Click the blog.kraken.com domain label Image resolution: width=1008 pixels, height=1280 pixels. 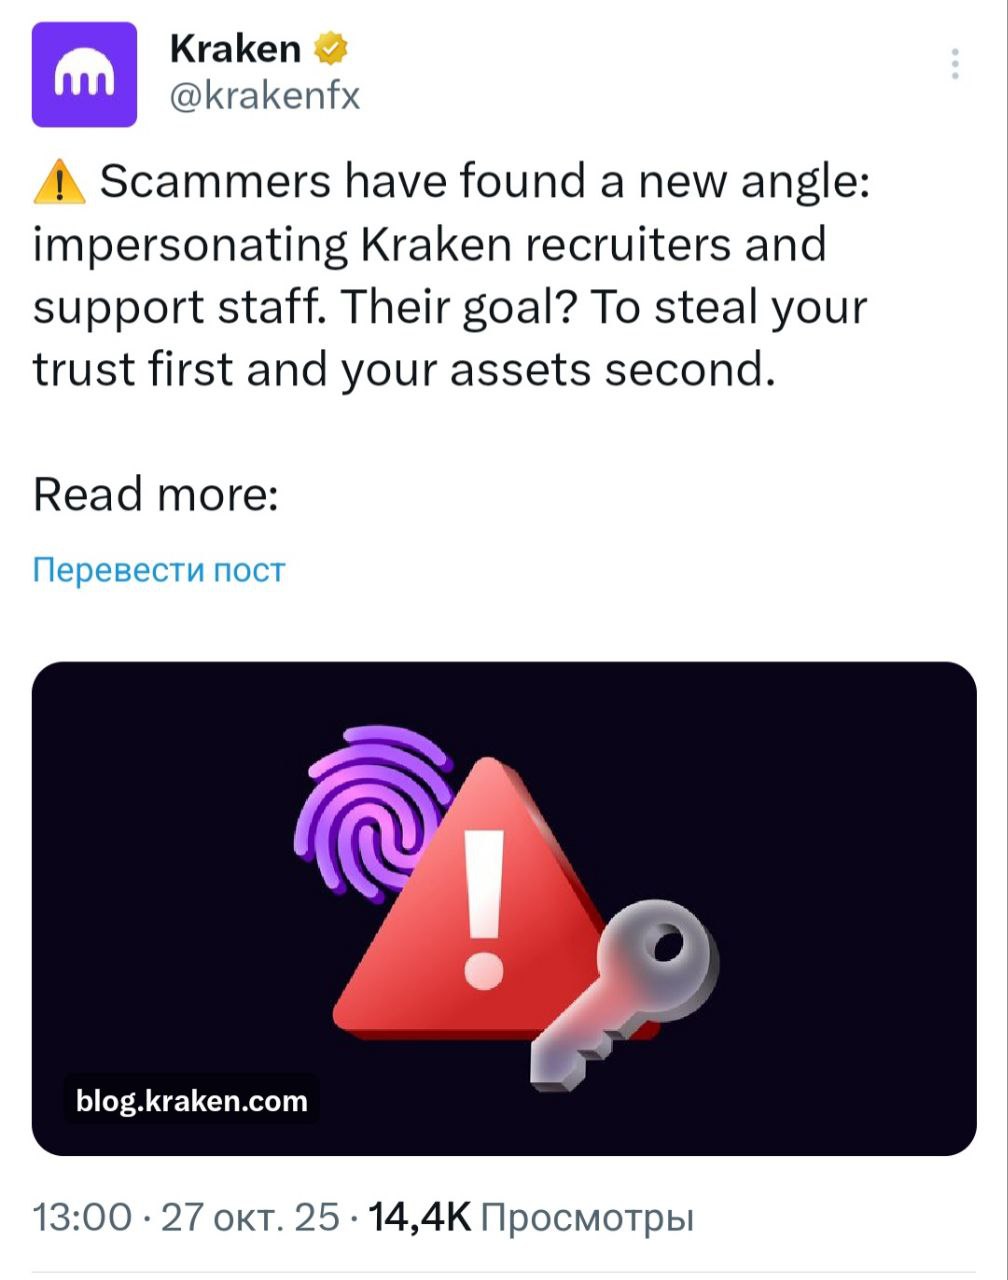point(192,1101)
